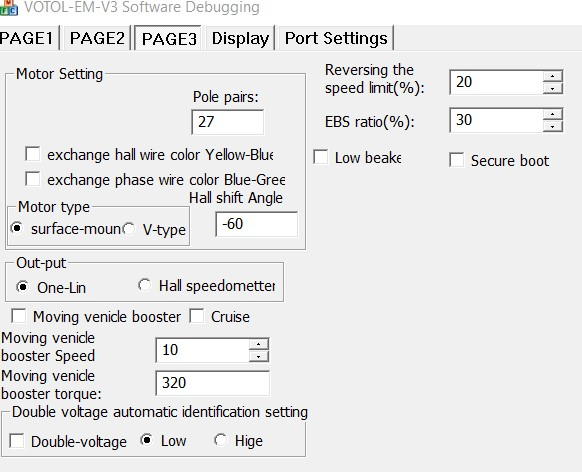Decrease the EBS ratio value
This screenshot has height=472, width=582.
[x=553, y=127]
